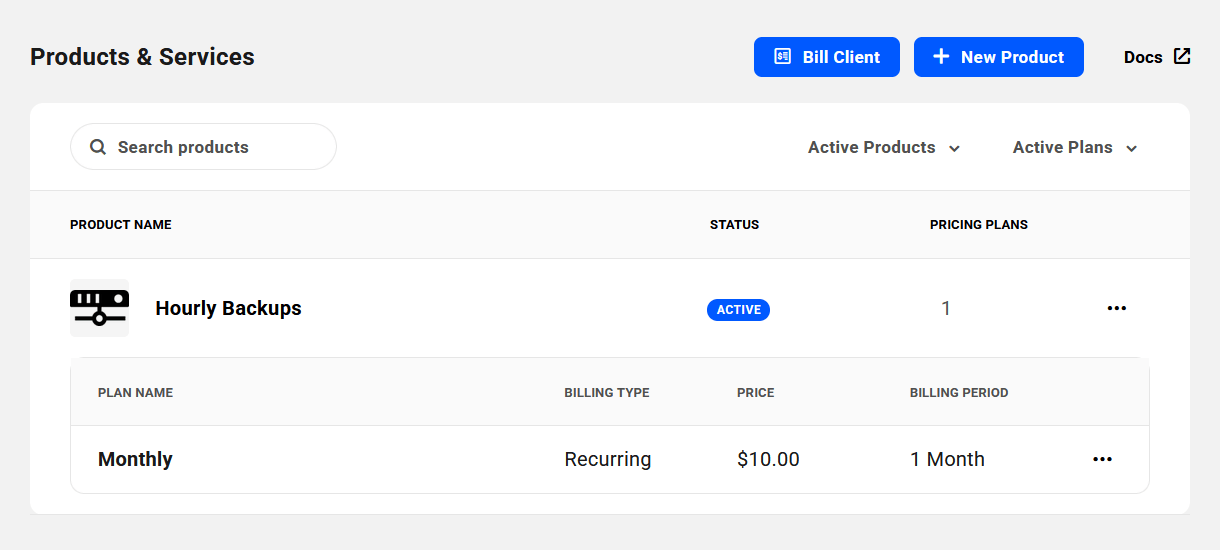The height and width of the screenshot is (550, 1220).
Task: Expand the Active Plans filter dropdown
Action: 1075,147
